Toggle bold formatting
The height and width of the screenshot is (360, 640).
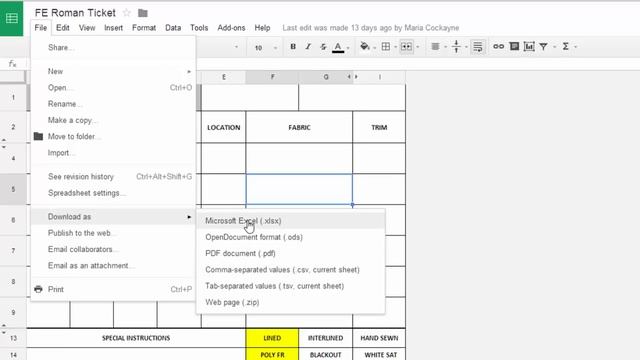pos(293,47)
